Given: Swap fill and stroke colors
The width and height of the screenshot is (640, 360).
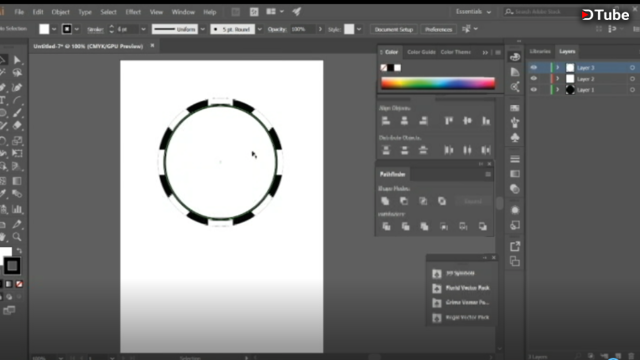Looking at the screenshot, I should coord(19,251).
